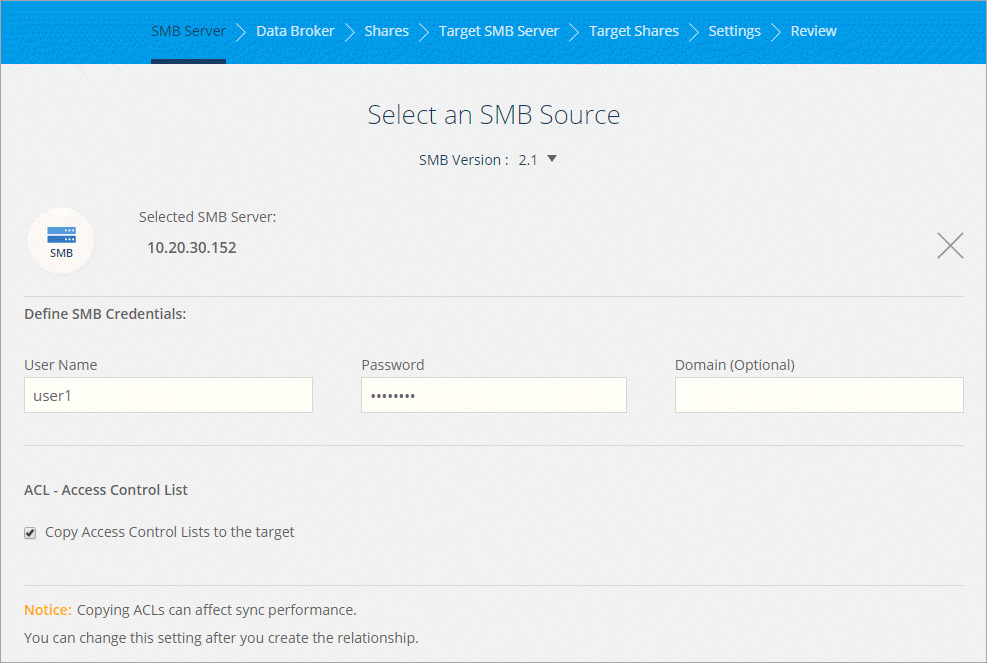Click the round SMB server icon
The height and width of the screenshot is (663, 987).
[x=61, y=240]
